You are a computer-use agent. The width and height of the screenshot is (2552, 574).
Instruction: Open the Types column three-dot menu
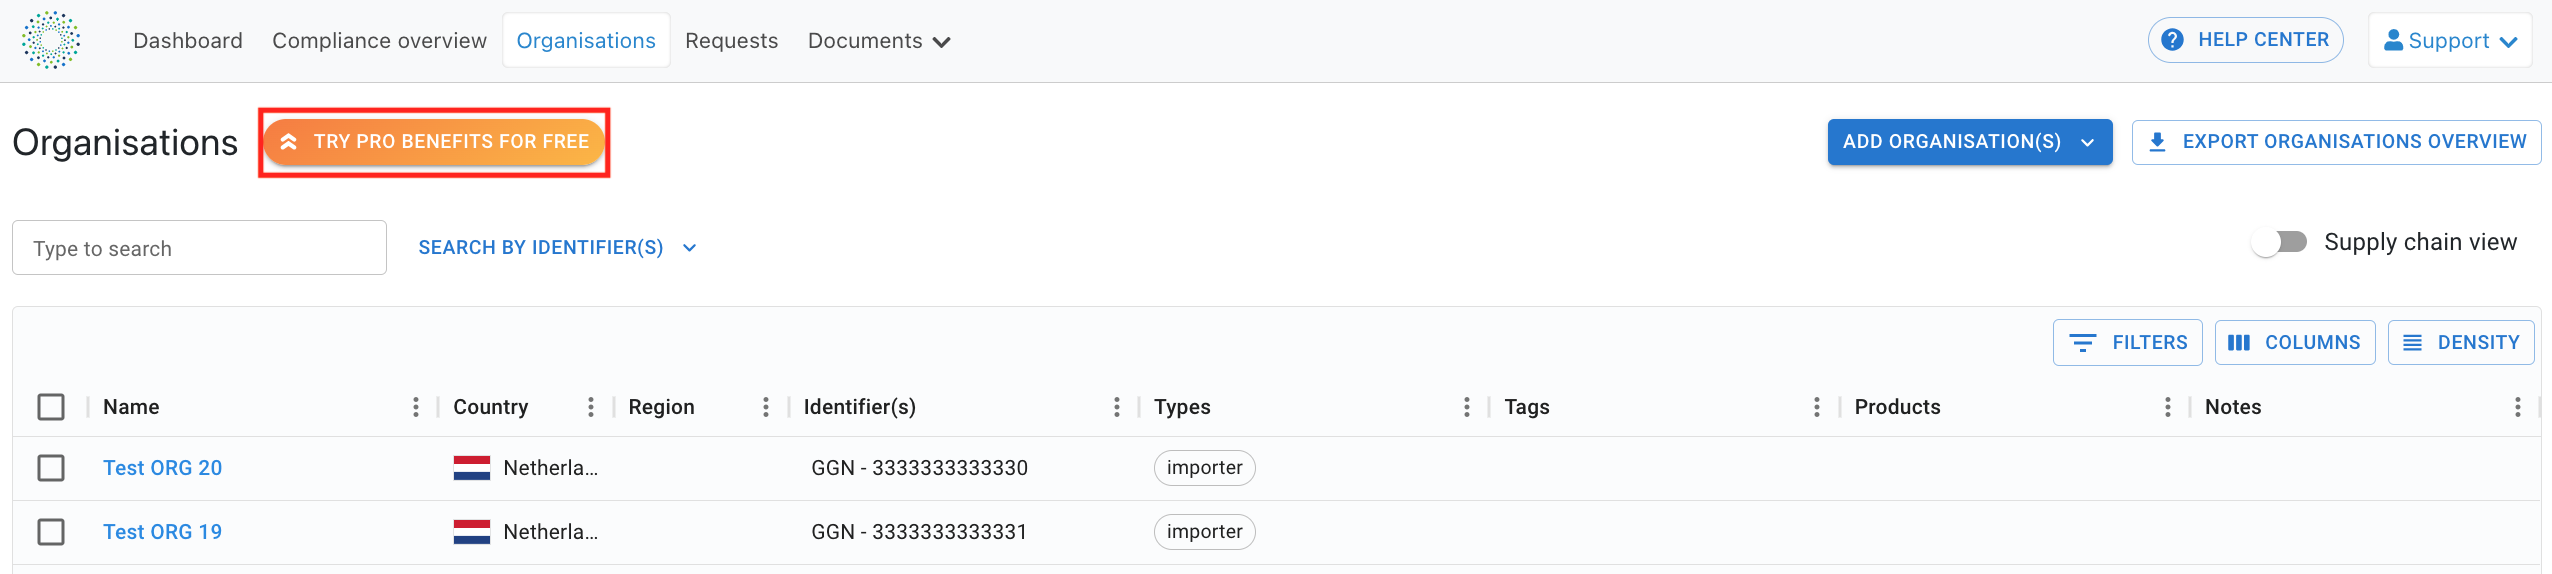[x=1467, y=407]
